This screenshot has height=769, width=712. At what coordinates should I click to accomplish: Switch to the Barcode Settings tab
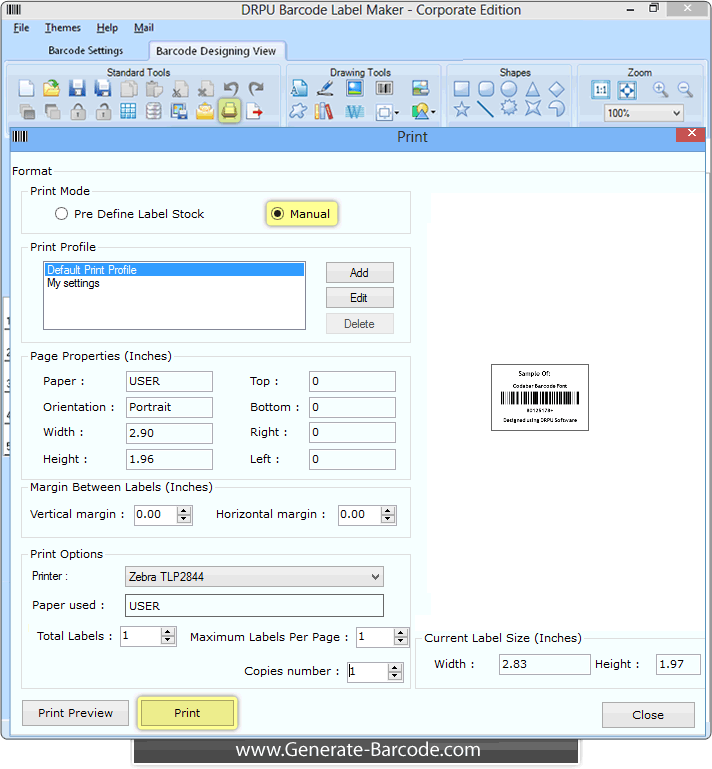[86, 50]
